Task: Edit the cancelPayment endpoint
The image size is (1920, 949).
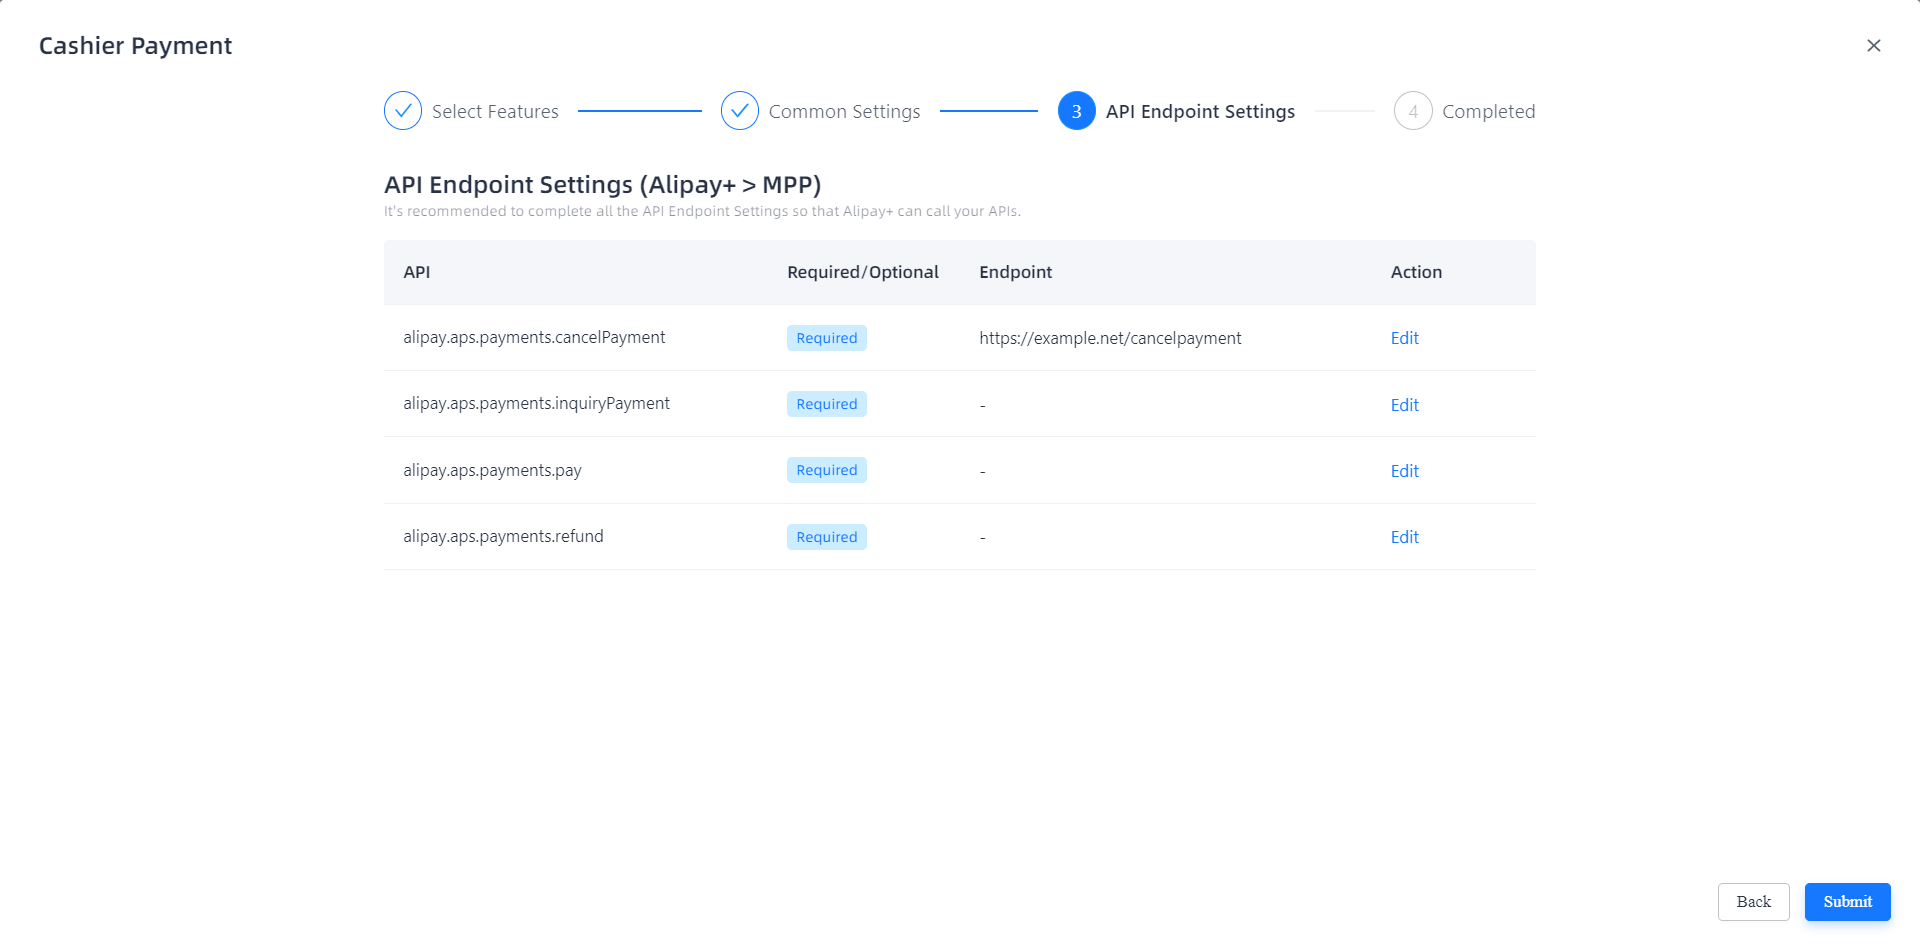Action: click(x=1404, y=338)
